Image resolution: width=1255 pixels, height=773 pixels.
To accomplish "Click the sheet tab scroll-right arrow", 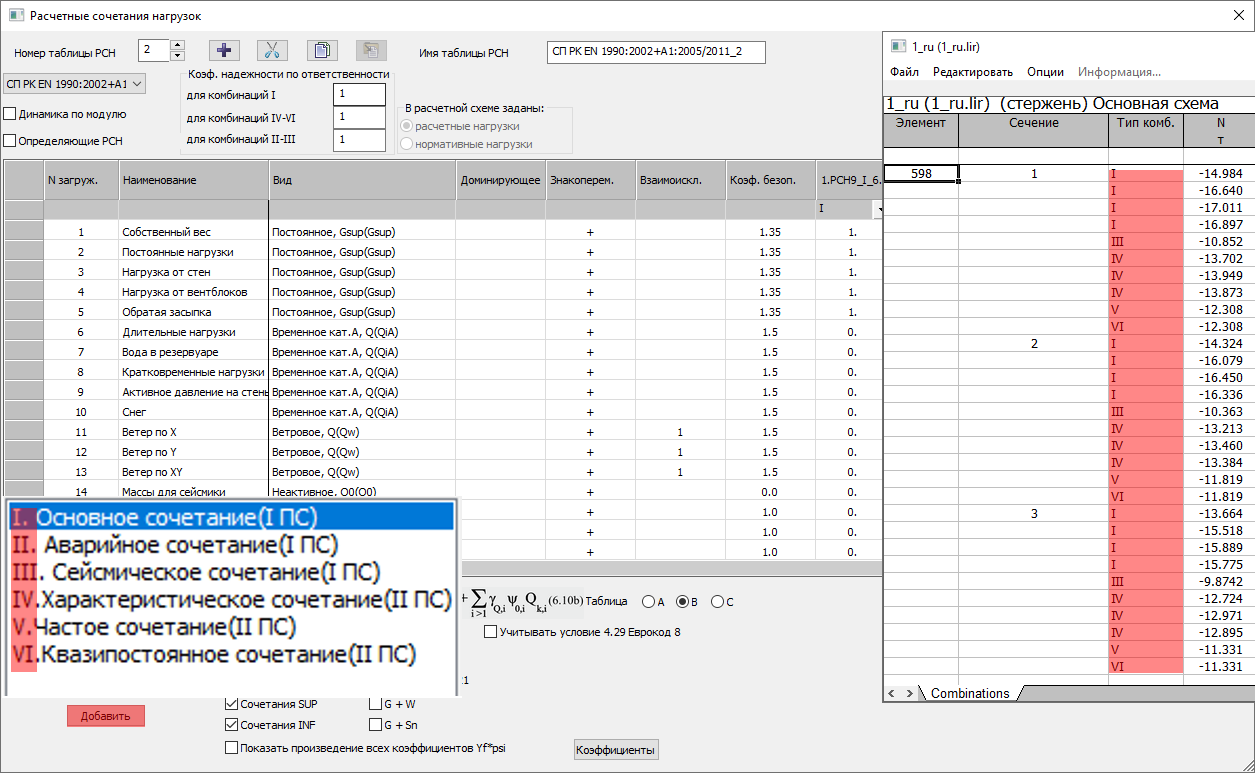I will coord(910,693).
